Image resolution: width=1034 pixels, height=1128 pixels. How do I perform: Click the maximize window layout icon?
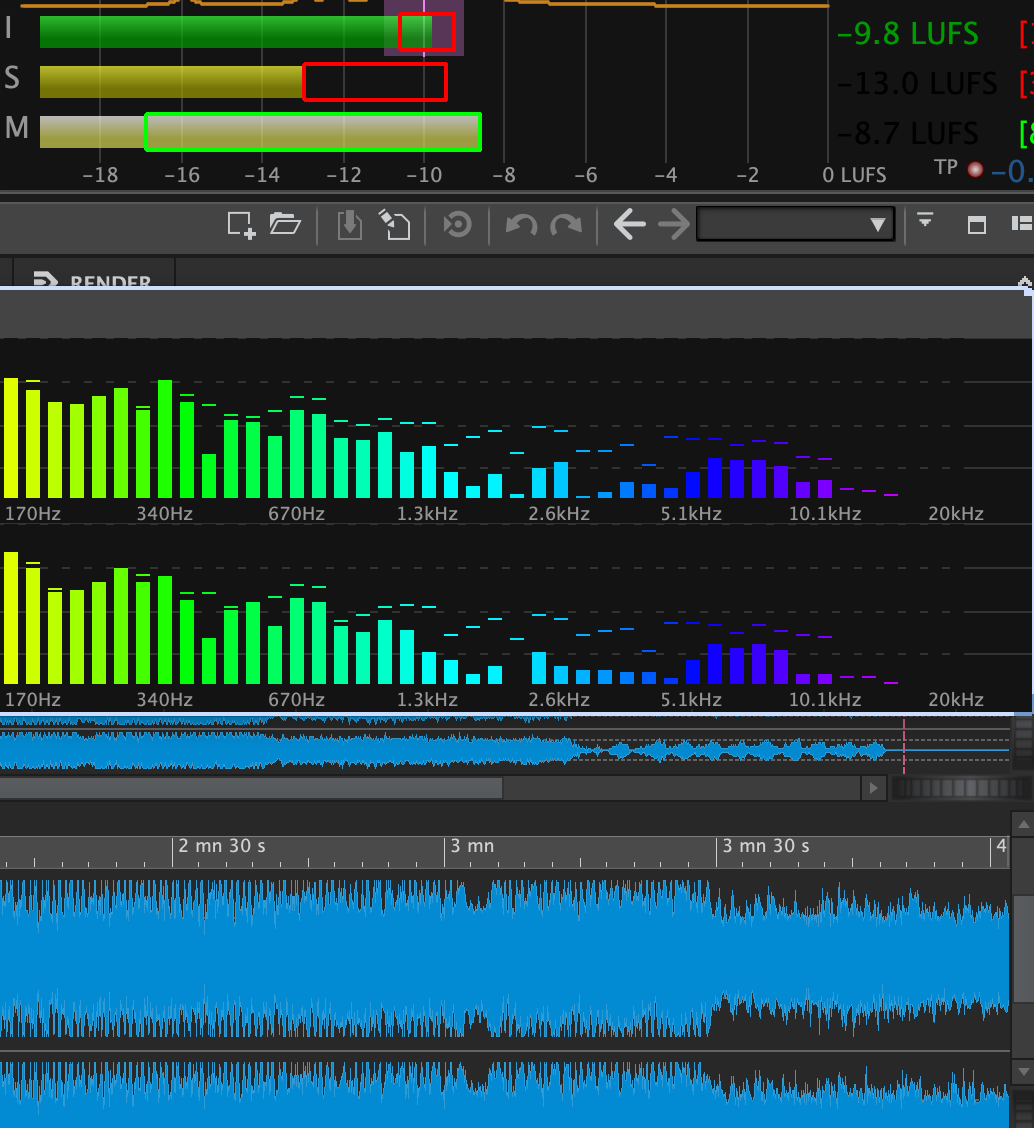[976, 225]
